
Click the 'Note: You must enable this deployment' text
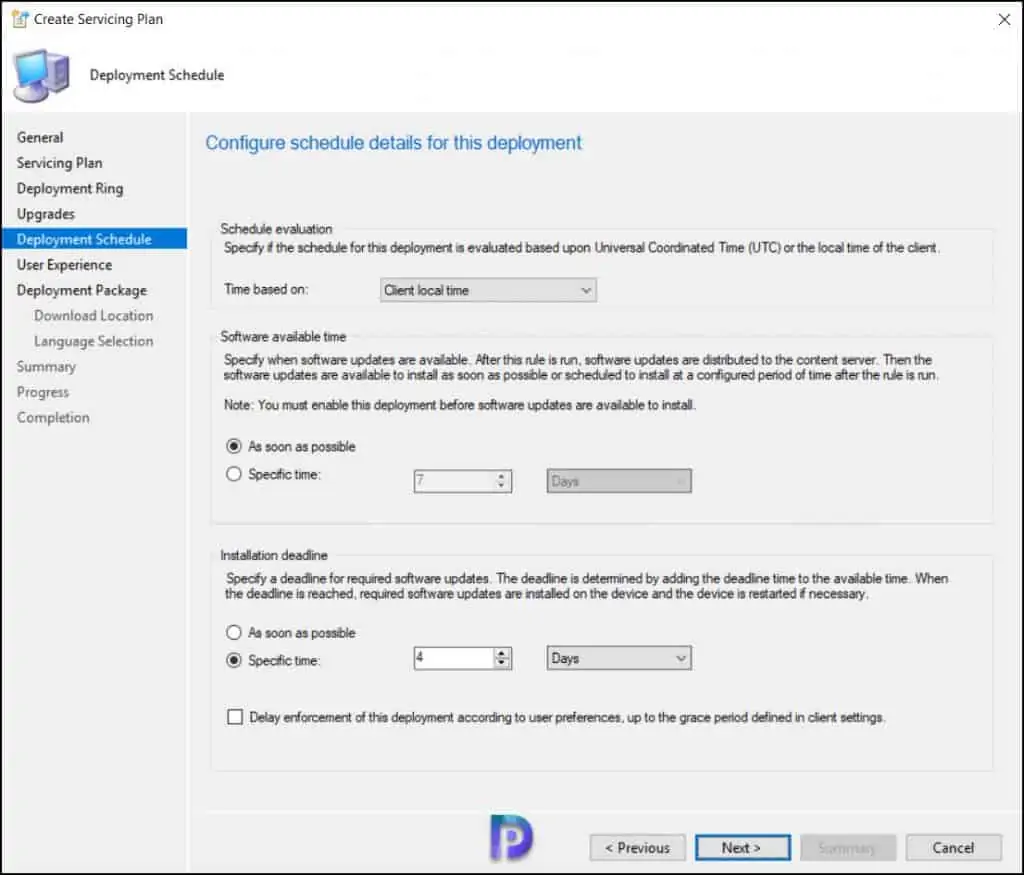pyautogui.click(x=460, y=405)
